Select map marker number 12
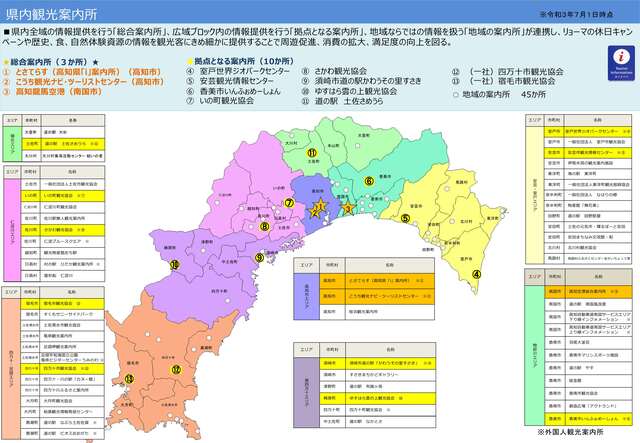Viewport: 640px width, 443px height. click(176, 368)
